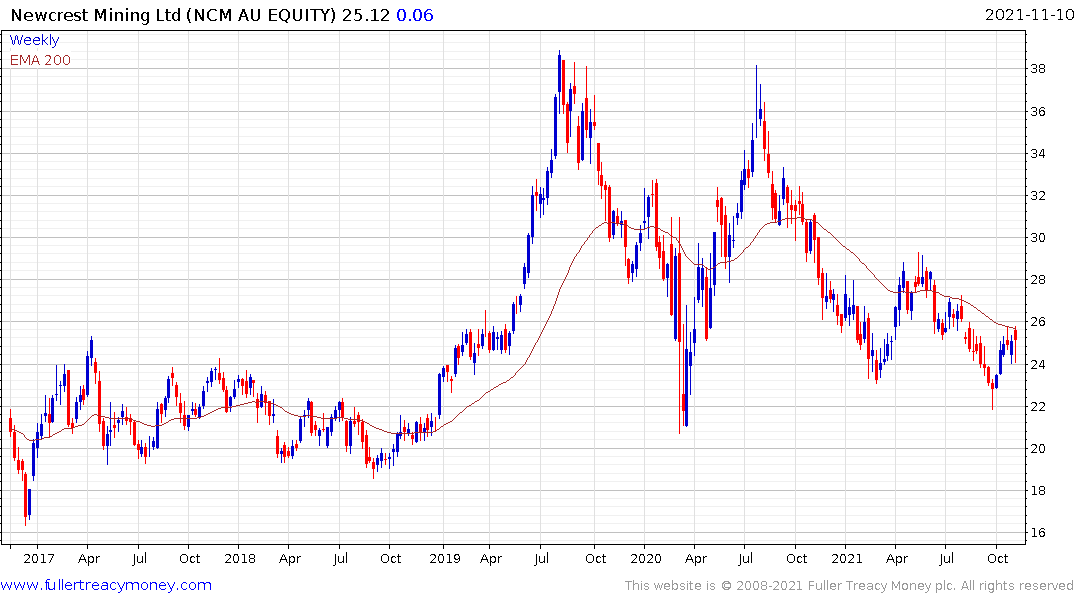Click the price change value 0.06
Screen dimensions: 1075x600
coord(415,15)
